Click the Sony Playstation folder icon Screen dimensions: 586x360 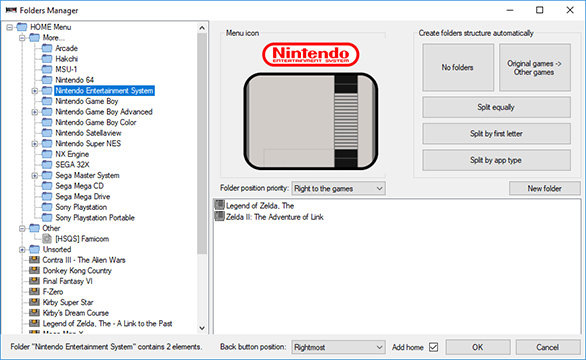click(x=47, y=207)
